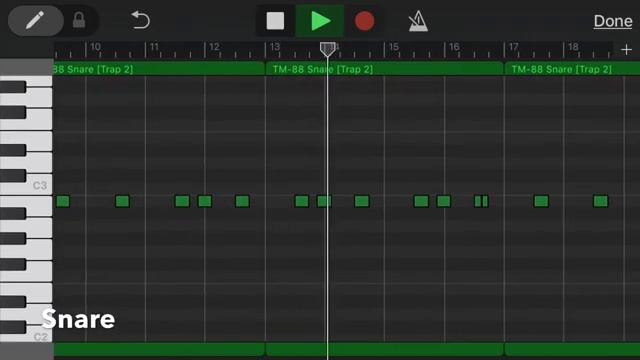Select the TM-88 Snare region starting at bar 17

[x=572, y=69]
